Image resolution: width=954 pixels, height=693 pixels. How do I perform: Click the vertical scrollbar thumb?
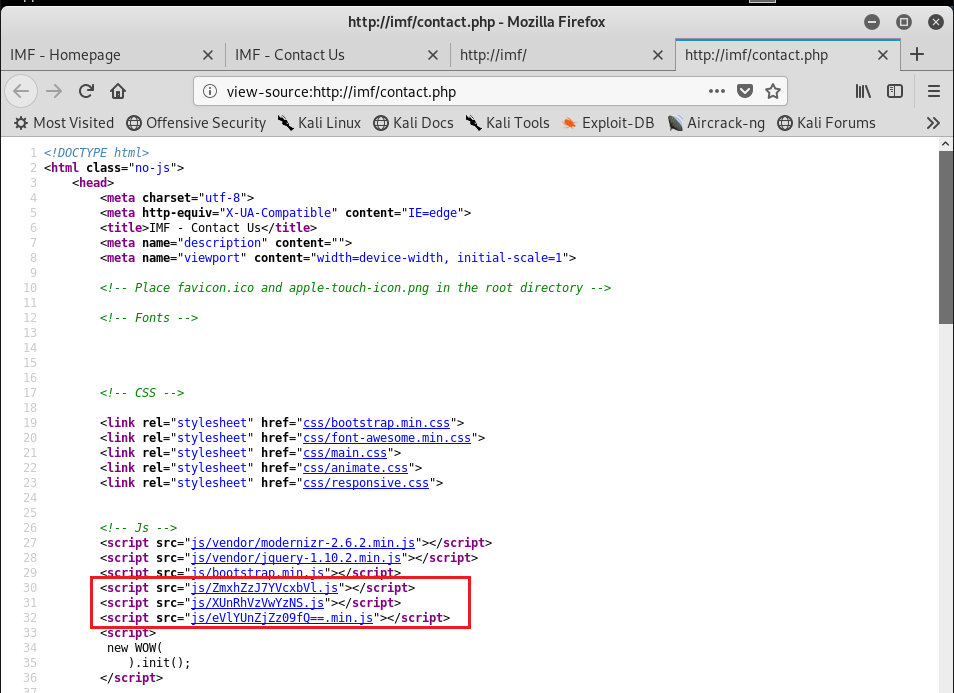[945, 237]
